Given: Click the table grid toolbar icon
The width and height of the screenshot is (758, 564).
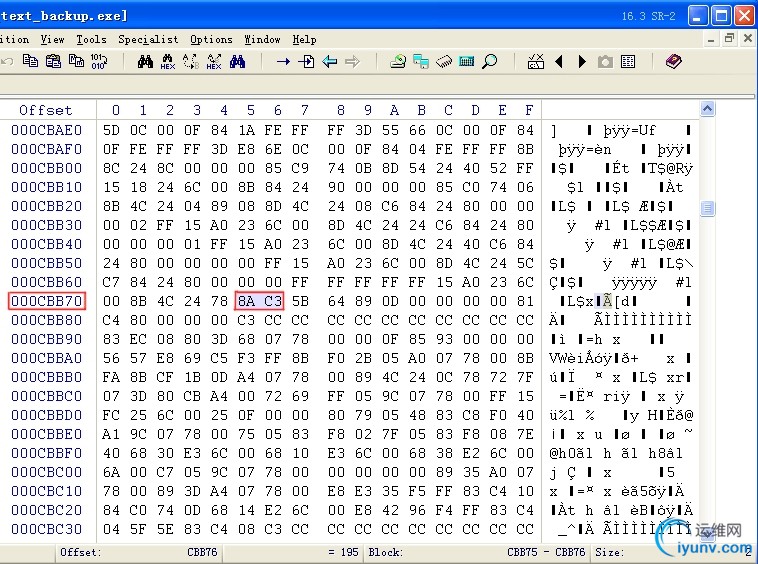Looking at the screenshot, I should (628, 61).
